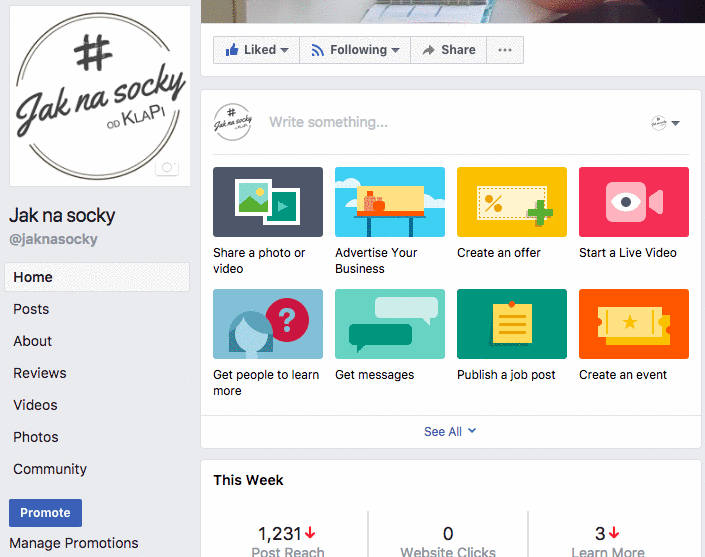This screenshot has width=705, height=557.
Task: Expand the Liked dropdown button
Action: [257, 50]
